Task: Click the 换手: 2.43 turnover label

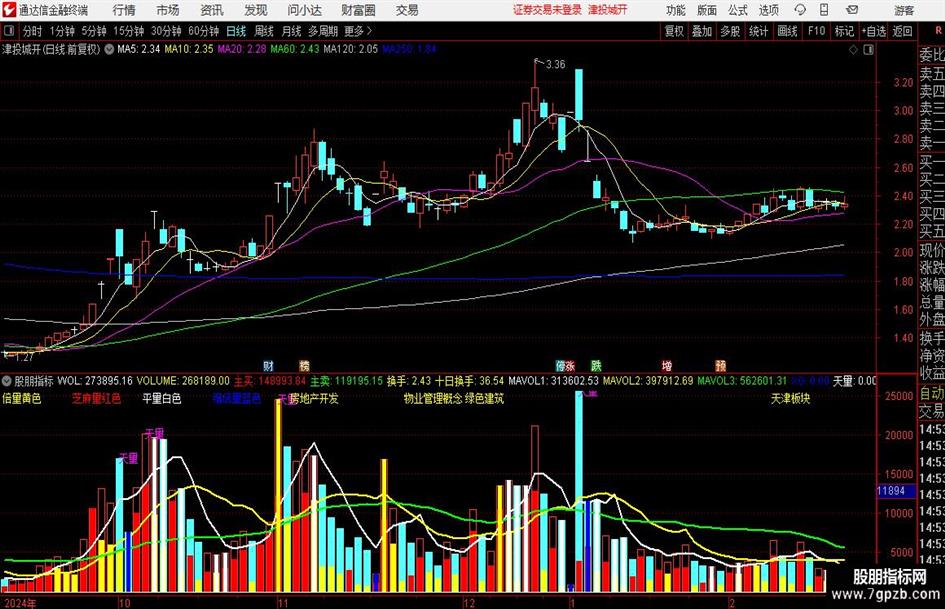Action: coord(409,381)
